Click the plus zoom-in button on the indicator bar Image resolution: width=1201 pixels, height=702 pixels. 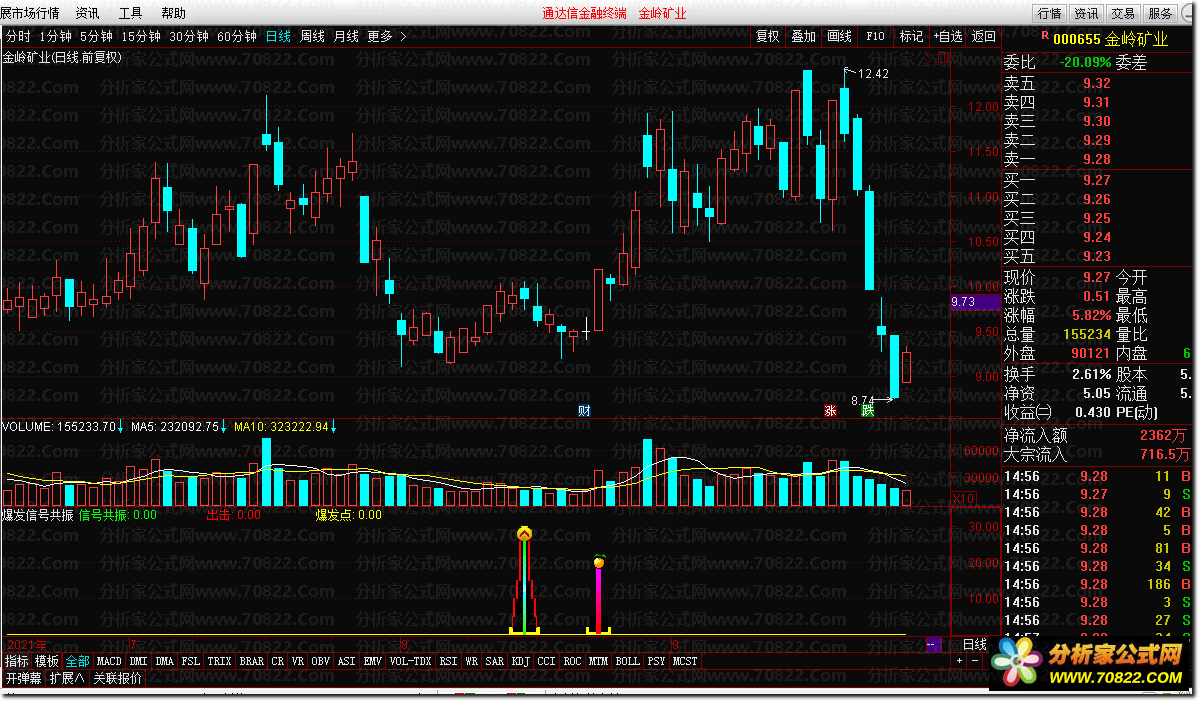pos(960,661)
